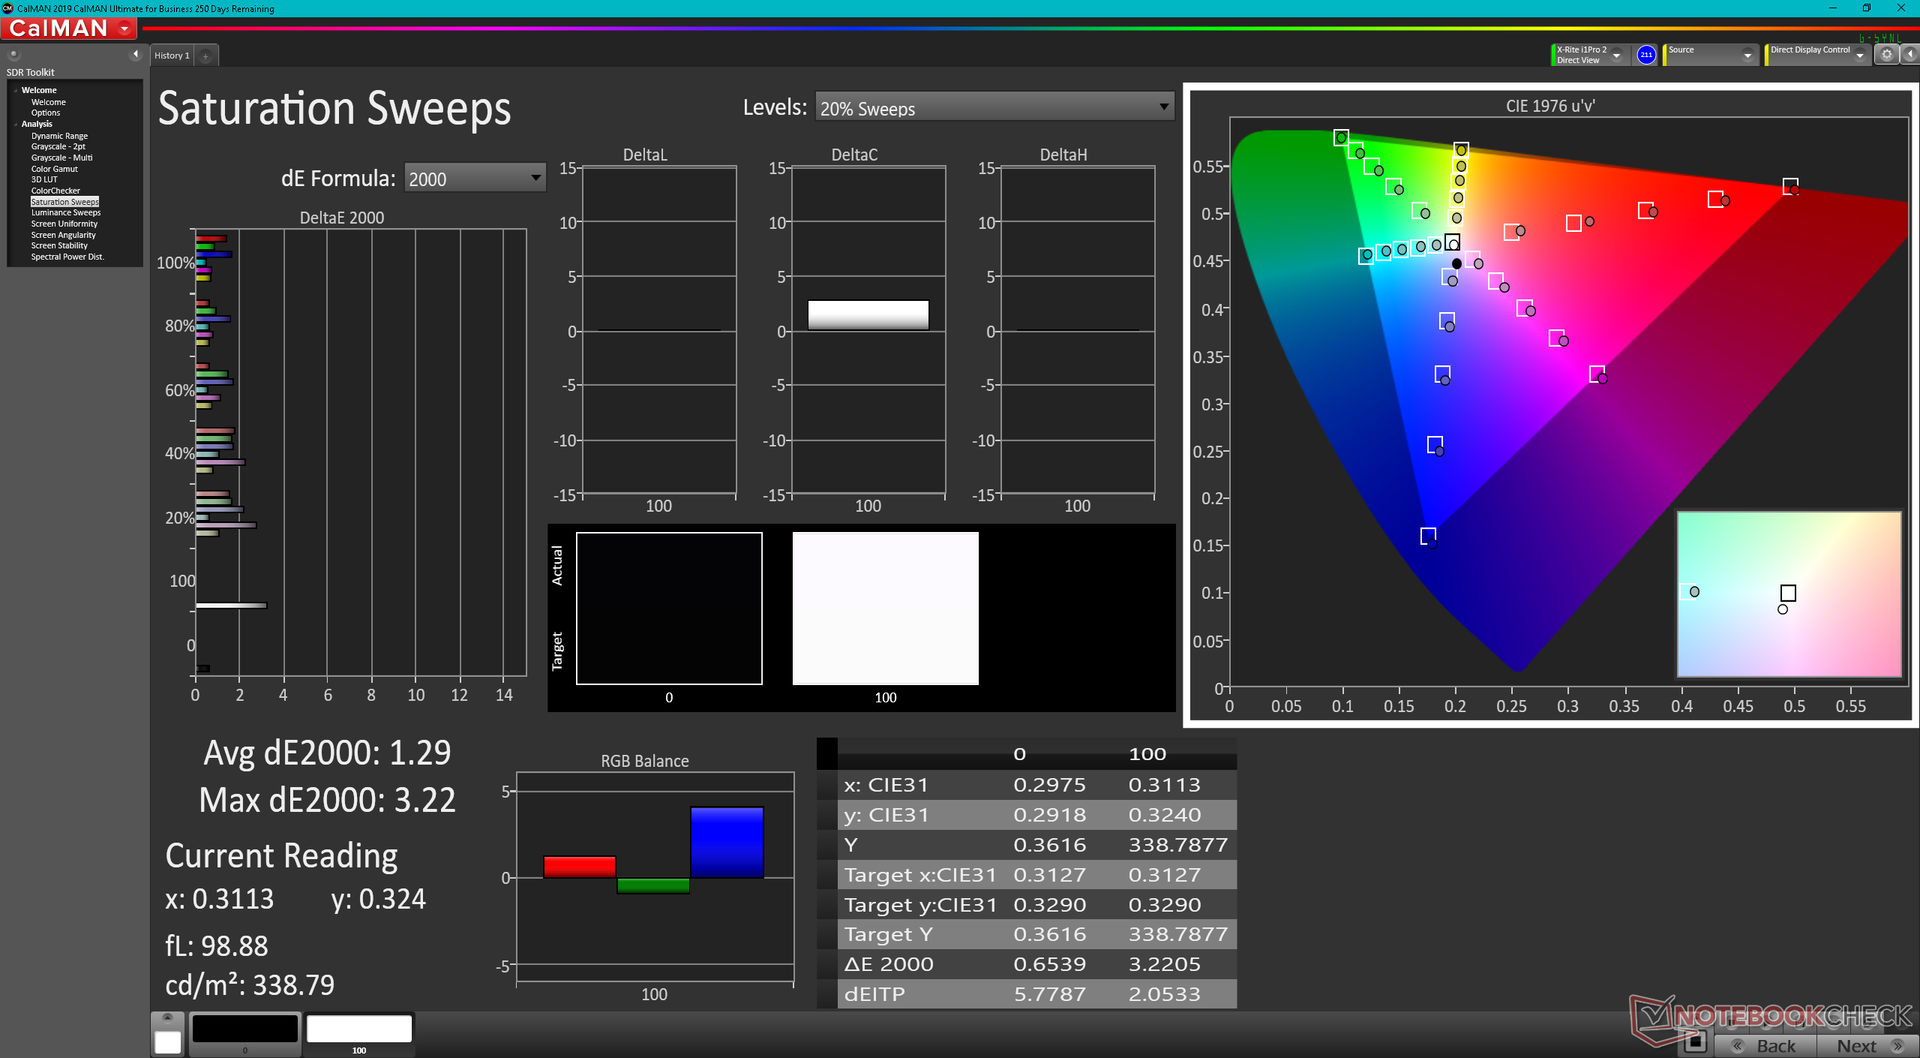Click the blue bar in RGB Balance
This screenshot has width=1920, height=1058.
click(727, 842)
